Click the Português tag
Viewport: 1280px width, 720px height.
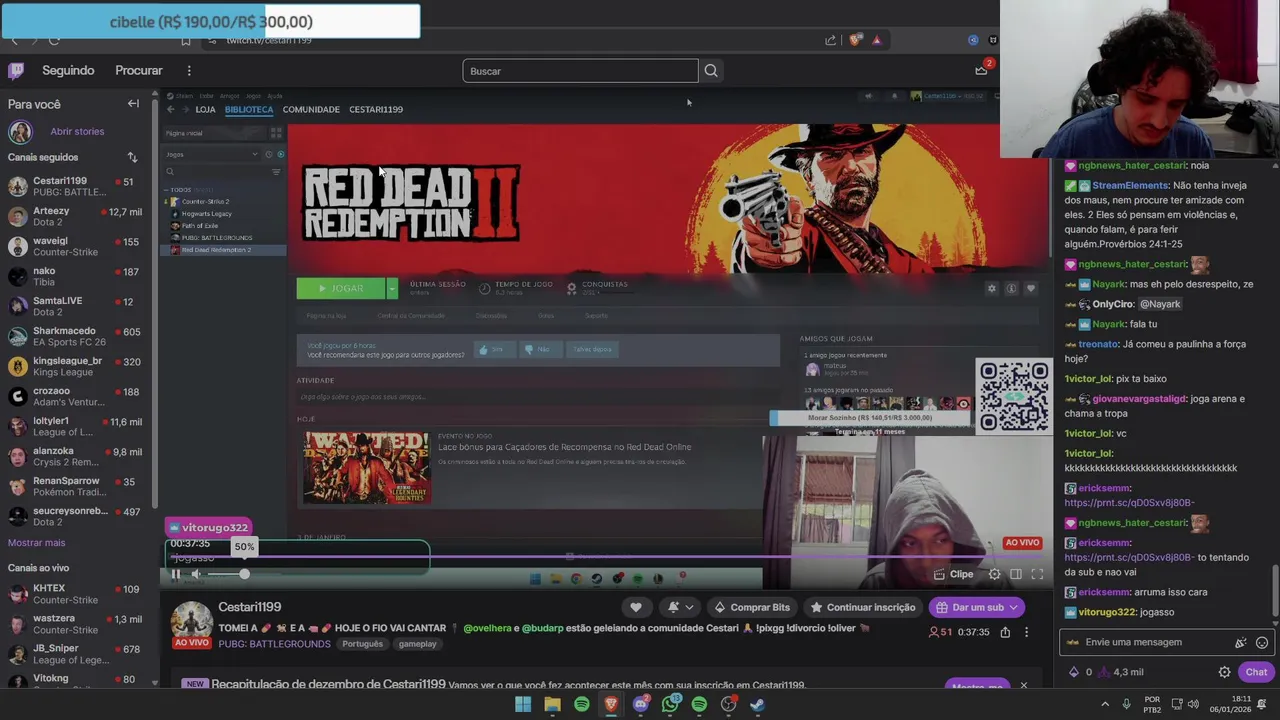(363, 644)
